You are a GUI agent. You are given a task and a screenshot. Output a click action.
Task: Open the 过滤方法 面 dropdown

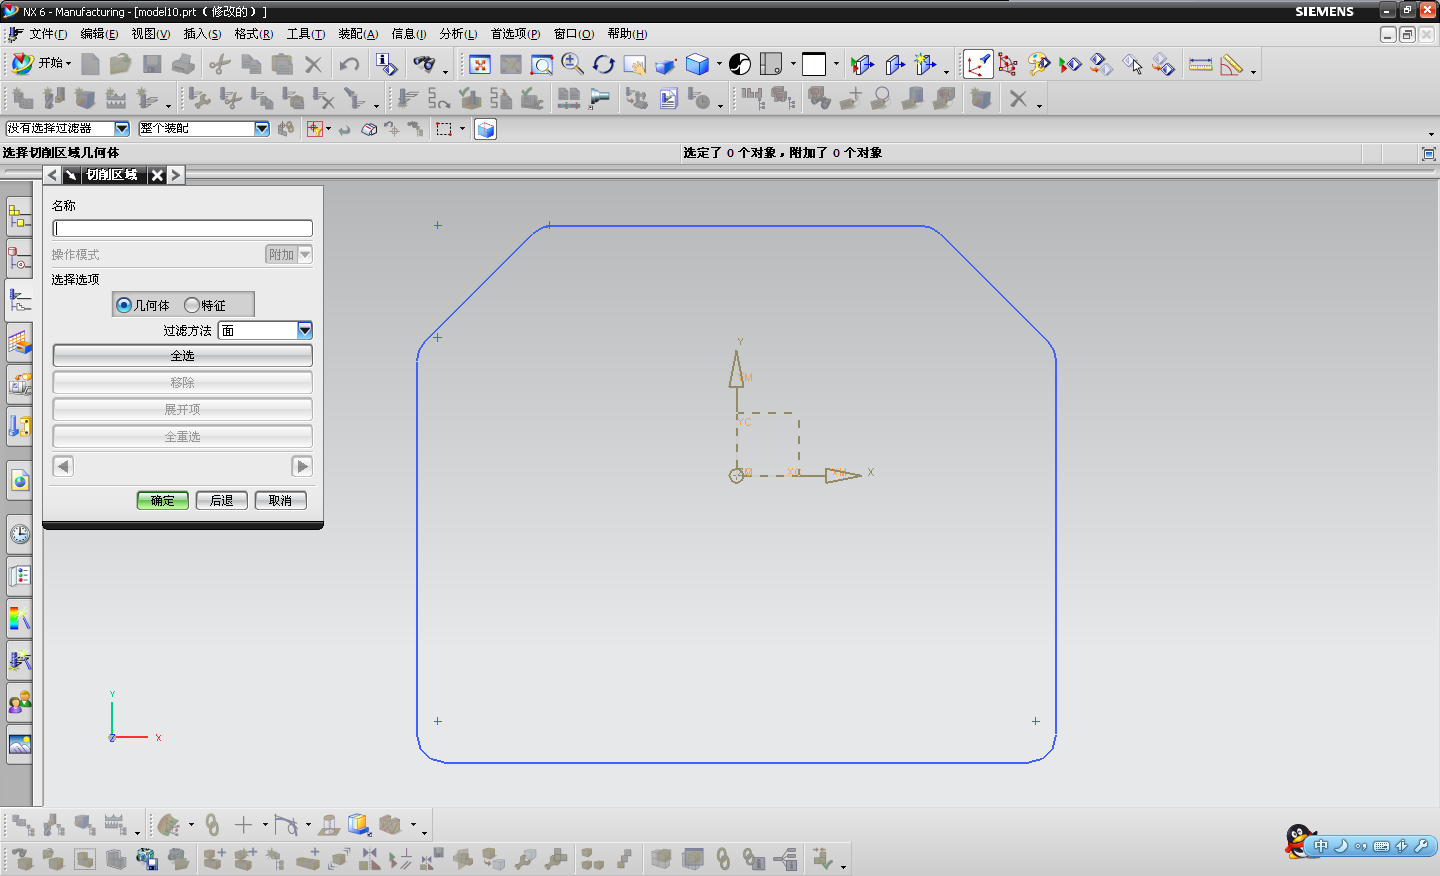tap(266, 330)
